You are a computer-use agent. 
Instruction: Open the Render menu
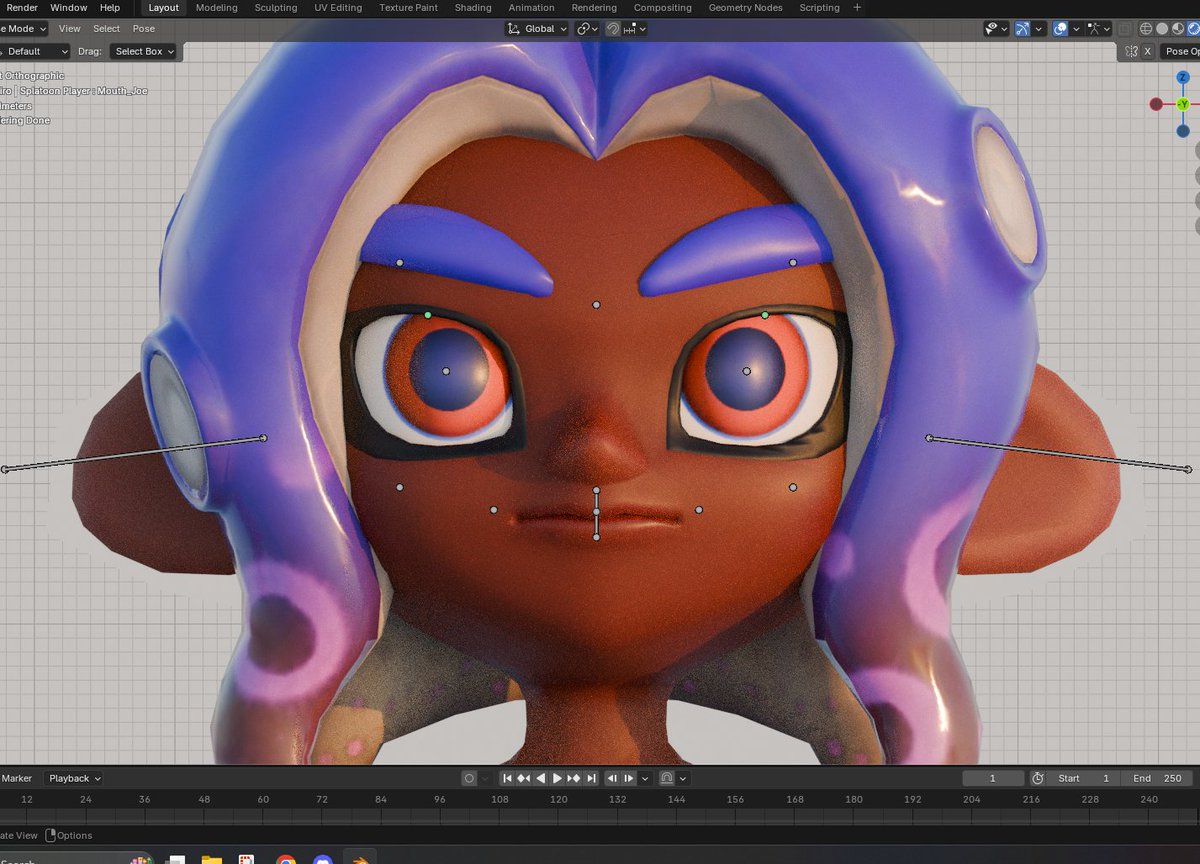(22, 7)
